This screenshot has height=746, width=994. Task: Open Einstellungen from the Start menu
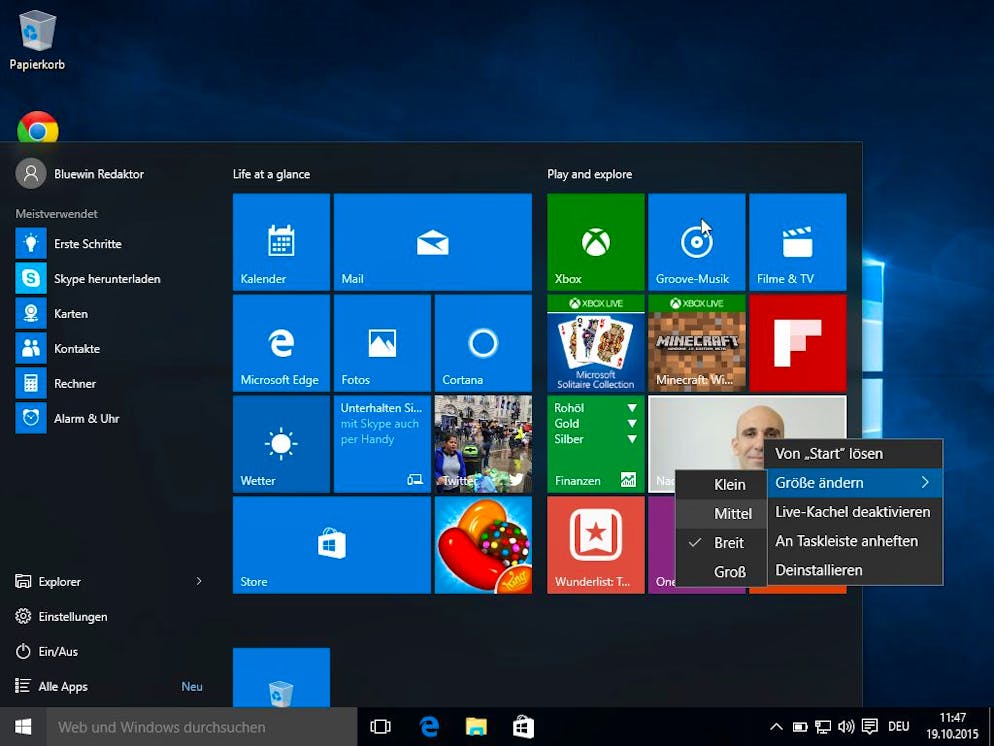tap(61, 616)
